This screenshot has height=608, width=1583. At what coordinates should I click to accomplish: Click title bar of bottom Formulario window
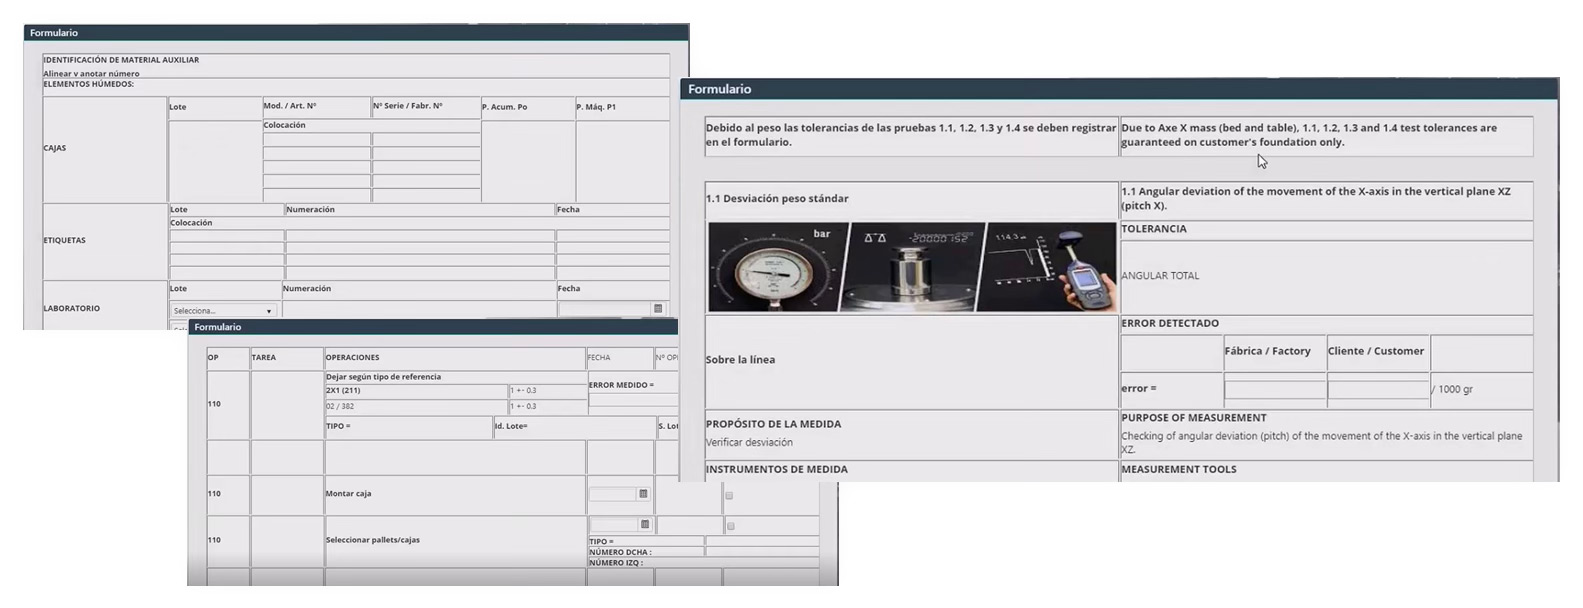[x=433, y=327]
